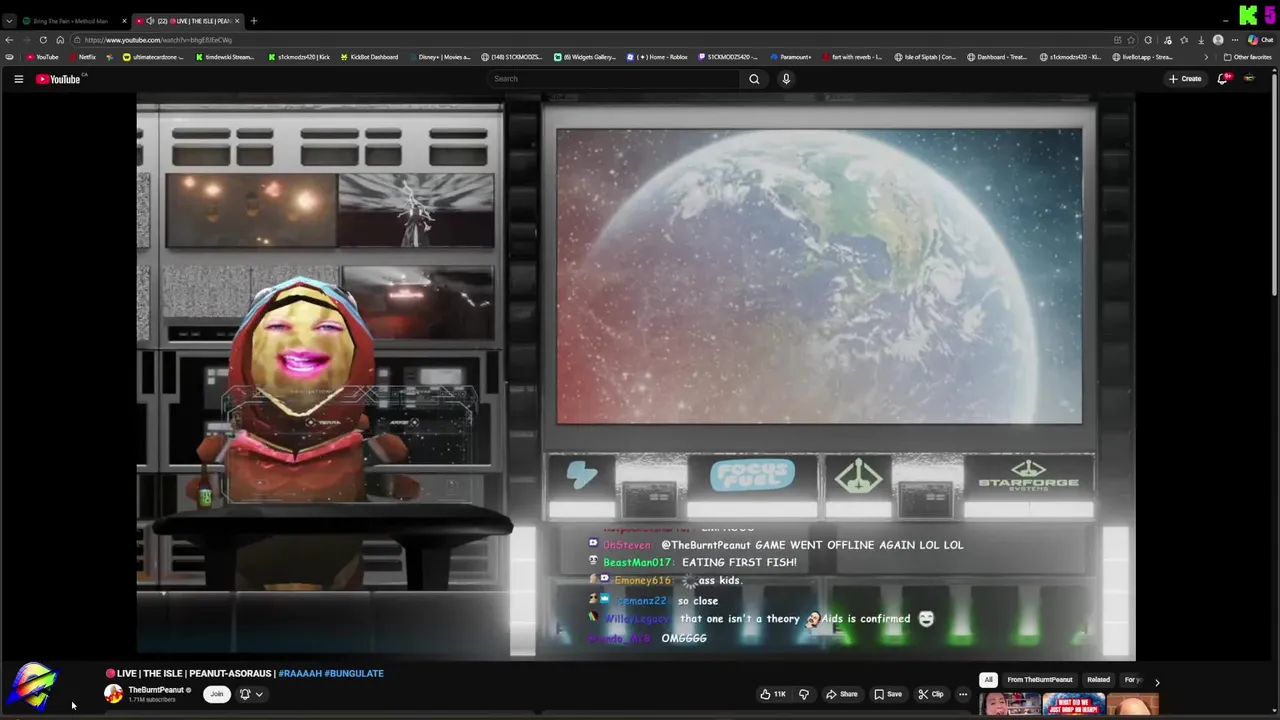Open Netflix bookmark

click(x=82, y=57)
